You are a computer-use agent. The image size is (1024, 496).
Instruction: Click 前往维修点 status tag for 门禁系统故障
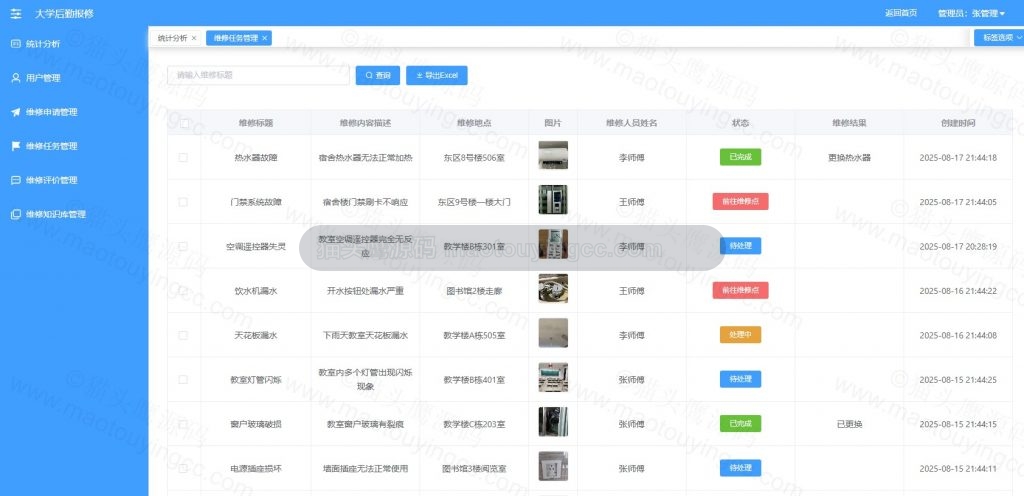[741, 202]
